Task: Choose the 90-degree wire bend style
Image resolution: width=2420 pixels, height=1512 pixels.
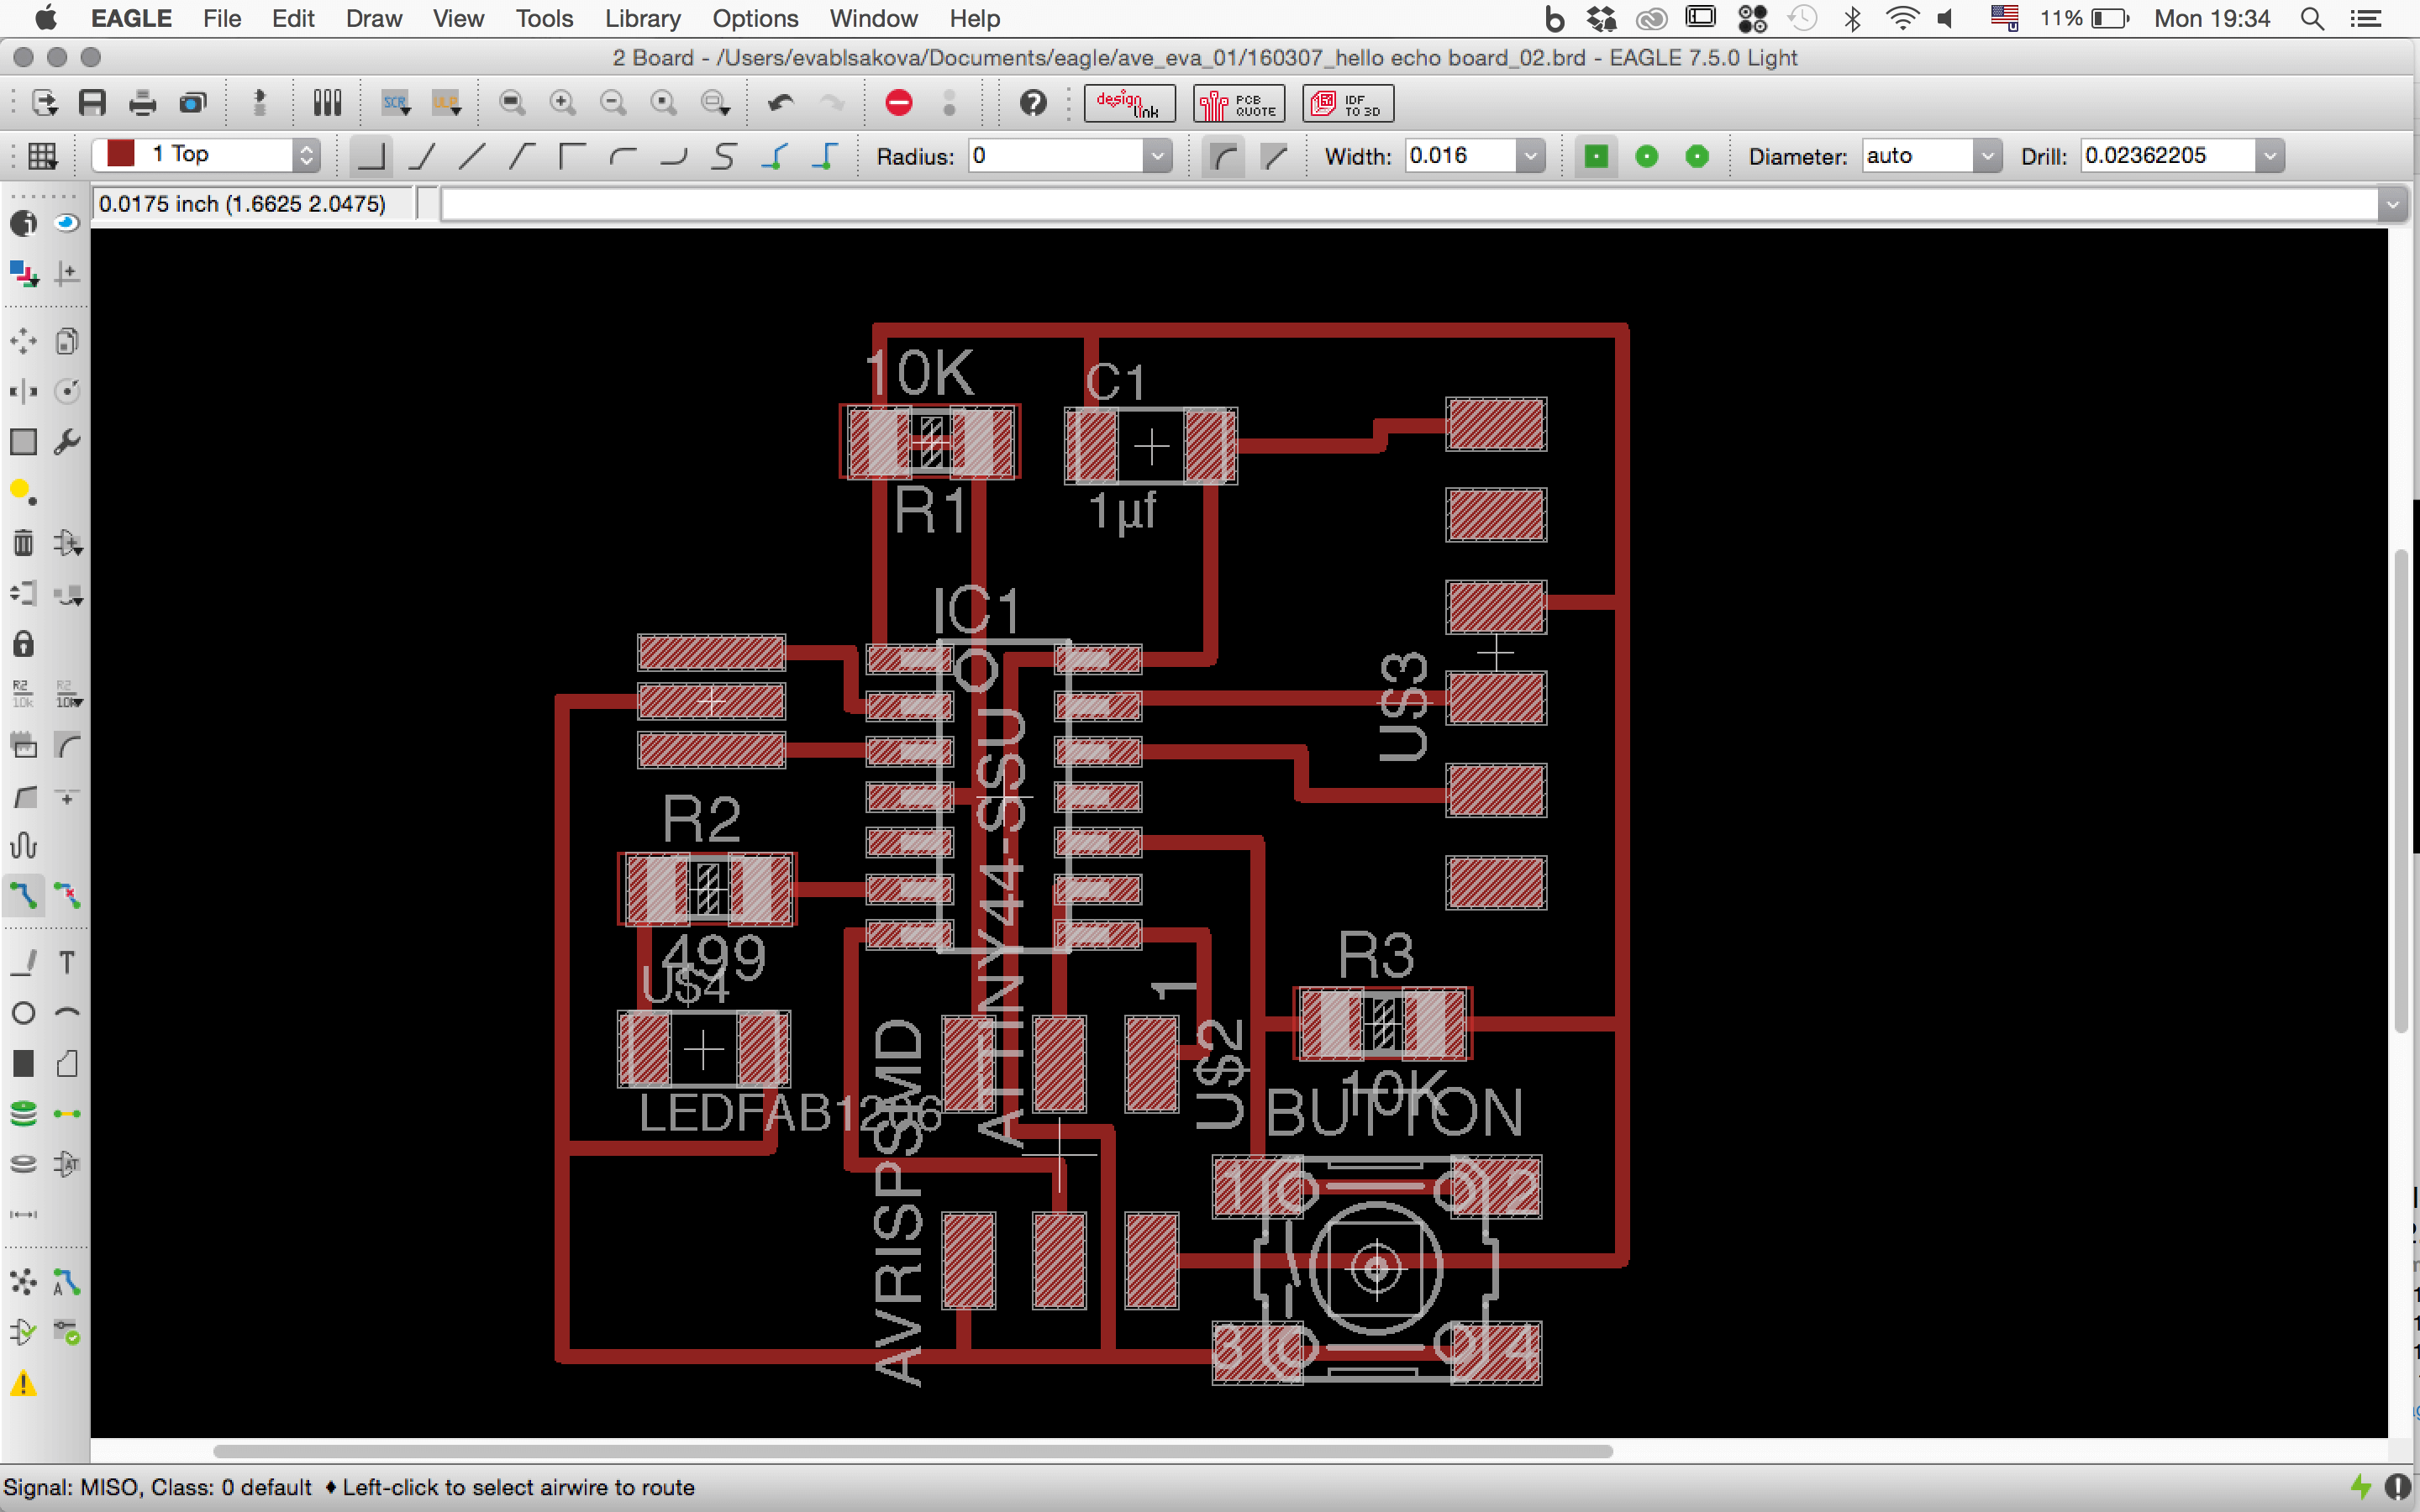Action: point(371,156)
